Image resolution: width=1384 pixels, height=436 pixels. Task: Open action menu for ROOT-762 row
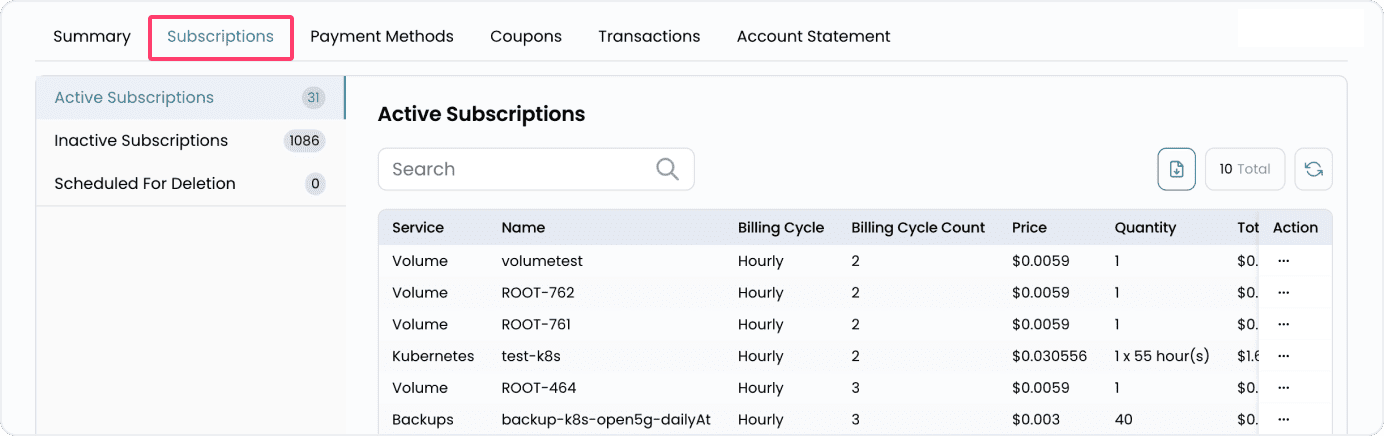pyautogui.click(x=1284, y=293)
